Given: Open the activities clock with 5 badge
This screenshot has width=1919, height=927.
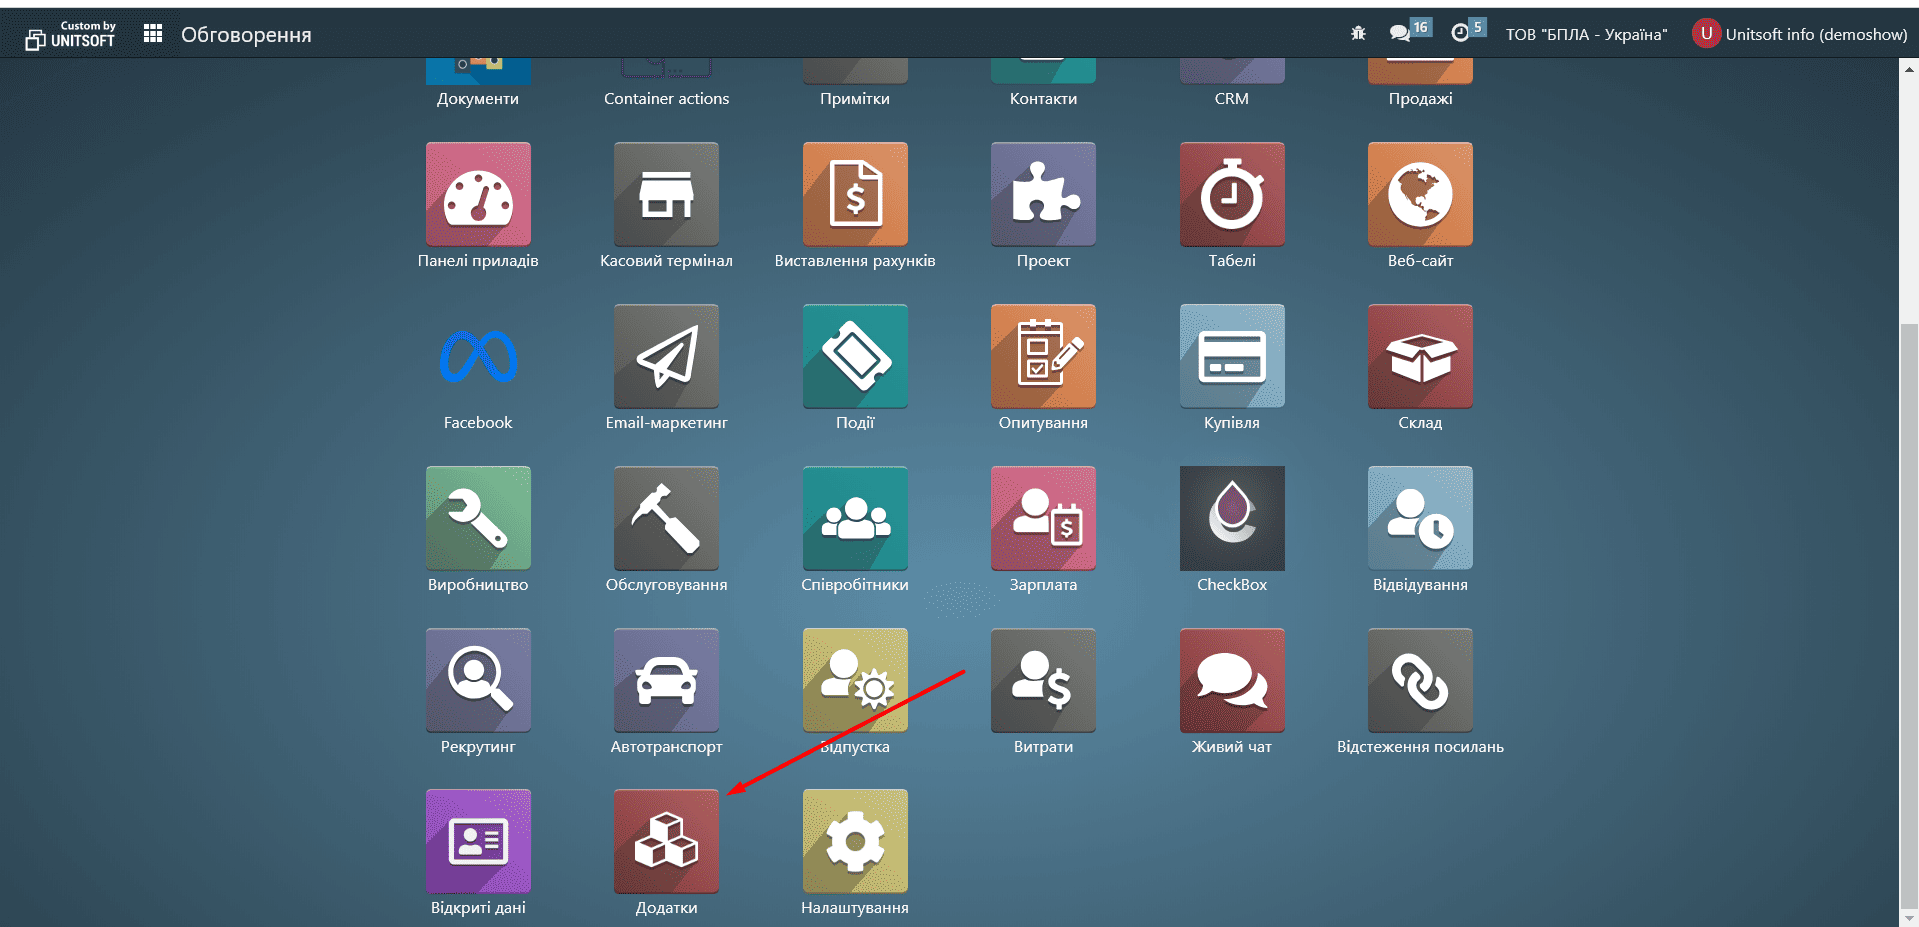Looking at the screenshot, I should point(1461,33).
